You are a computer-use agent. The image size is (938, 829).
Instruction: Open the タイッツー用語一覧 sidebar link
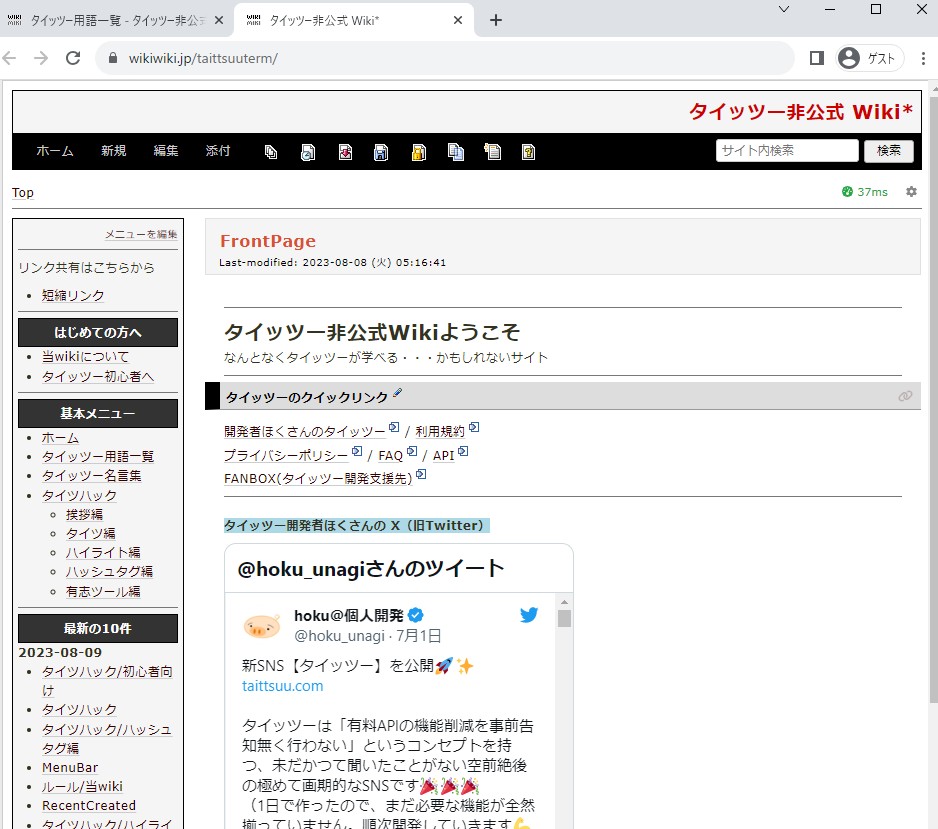[98, 456]
